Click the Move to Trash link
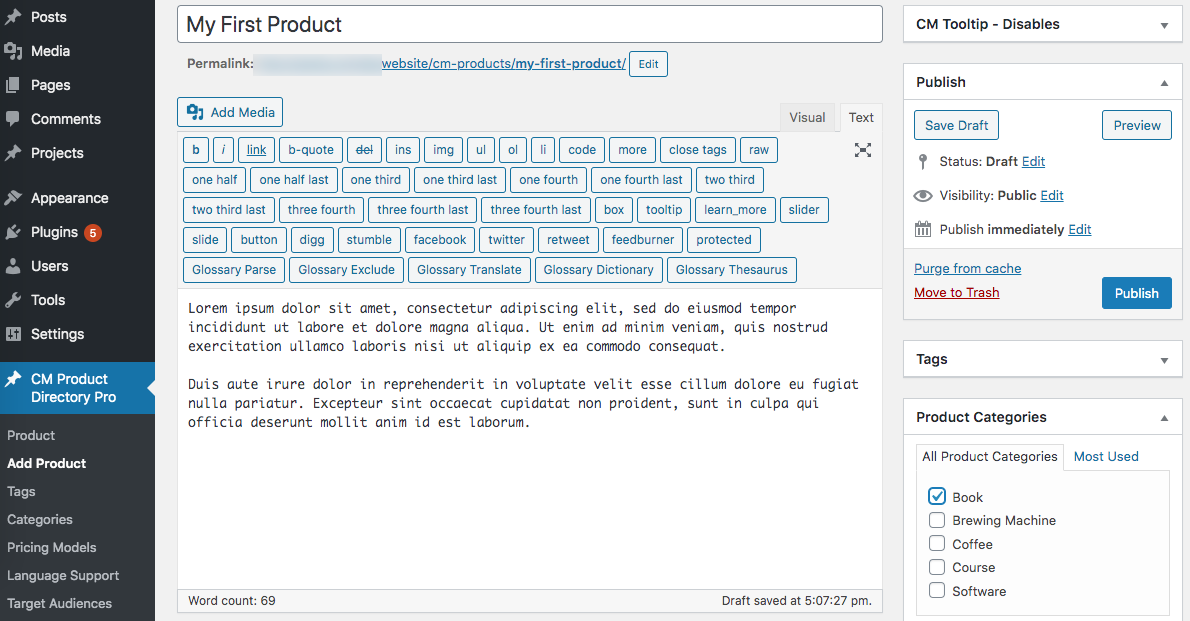This screenshot has width=1190, height=621. (x=956, y=292)
